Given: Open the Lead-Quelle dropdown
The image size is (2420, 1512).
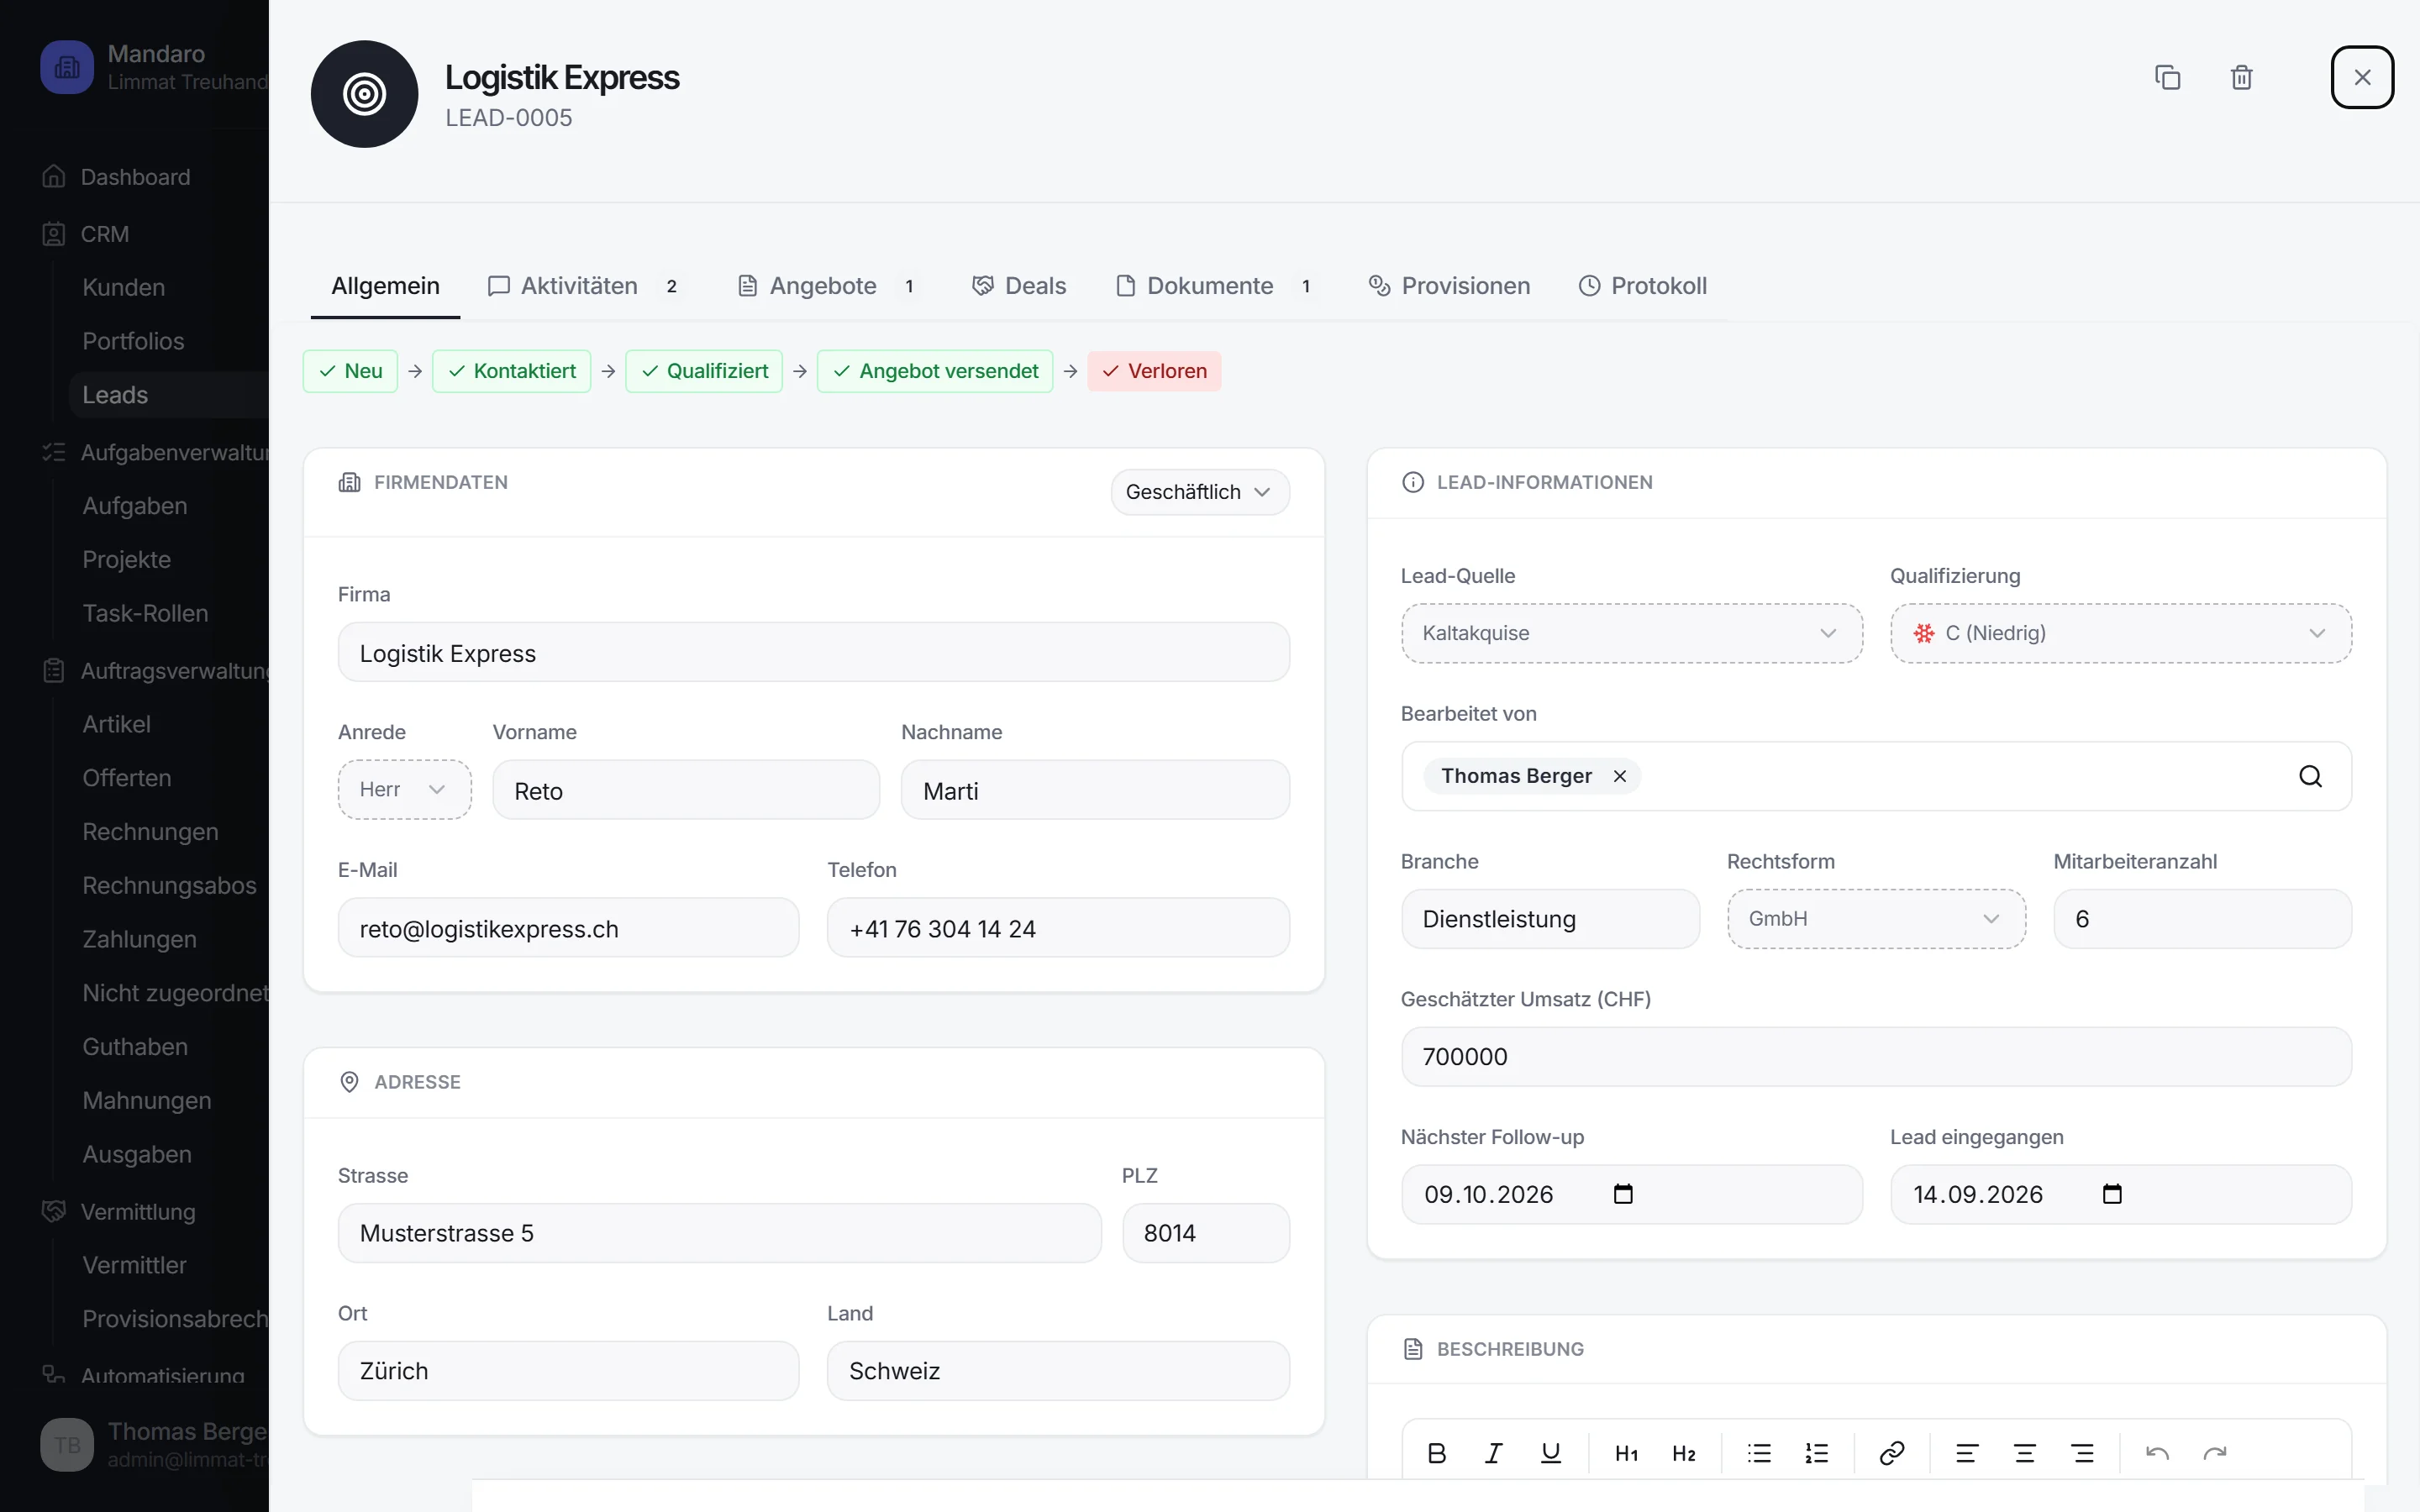Looking at the screenshot, I should coord(1631,633).
